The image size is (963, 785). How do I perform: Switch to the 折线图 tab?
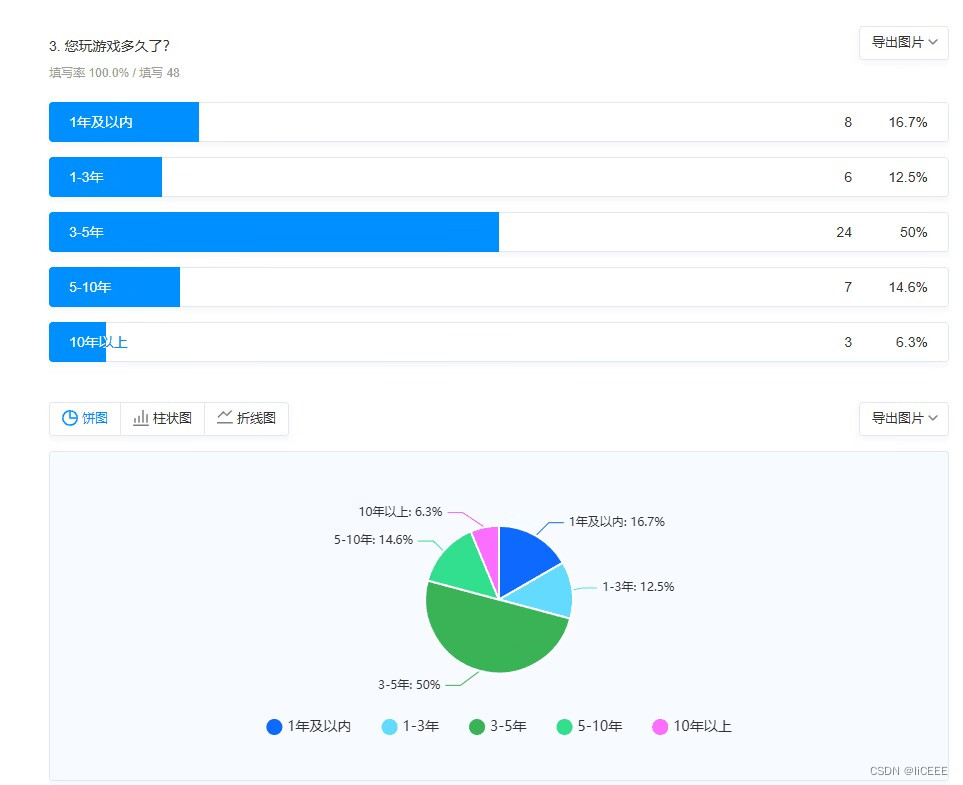[246, 418]
